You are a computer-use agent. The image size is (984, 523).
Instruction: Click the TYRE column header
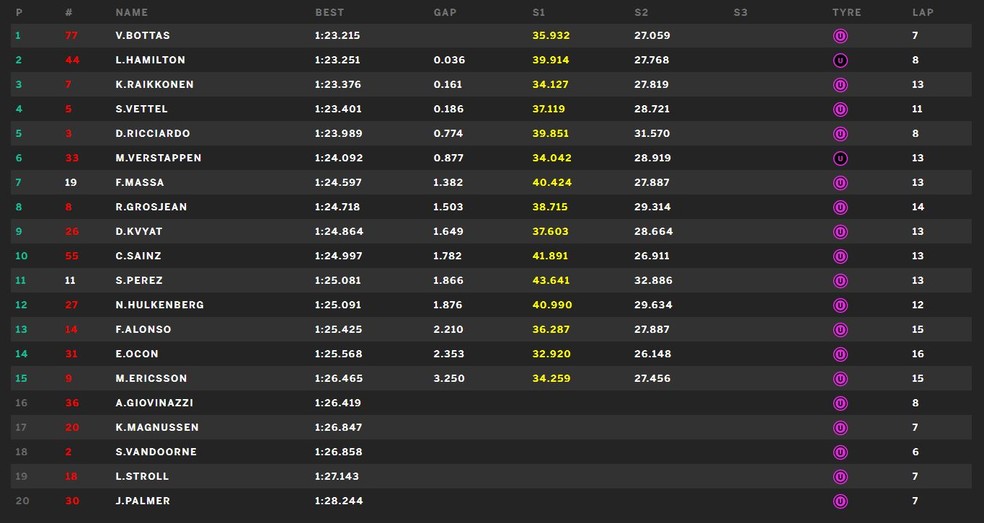[x=846, y=13]
